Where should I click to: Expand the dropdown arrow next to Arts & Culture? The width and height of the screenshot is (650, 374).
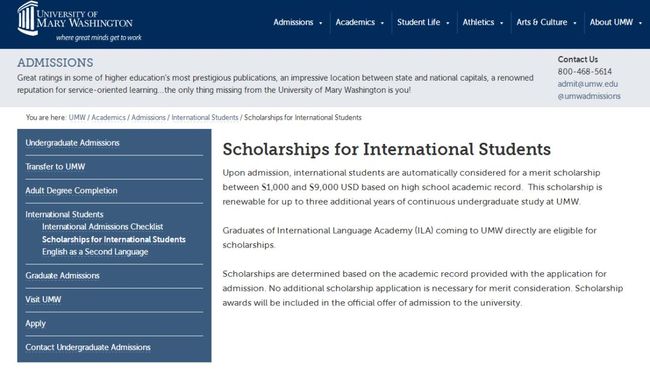pos(575,23)
